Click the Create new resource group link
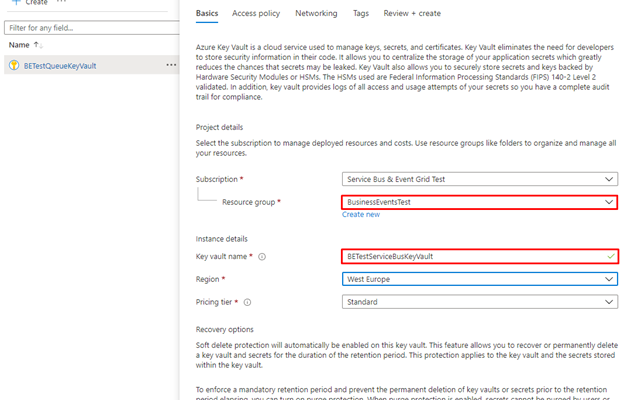This screenshot has width=624, height=400. [x=361, y=215]
